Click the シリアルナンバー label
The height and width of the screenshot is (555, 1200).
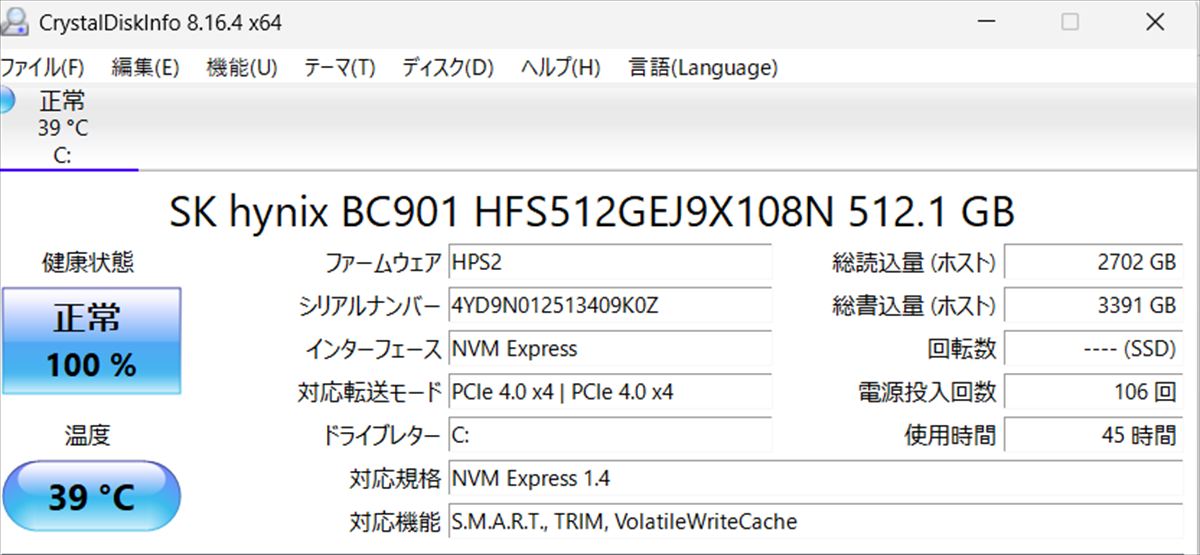pyautogui.click(x=369, y=306)
